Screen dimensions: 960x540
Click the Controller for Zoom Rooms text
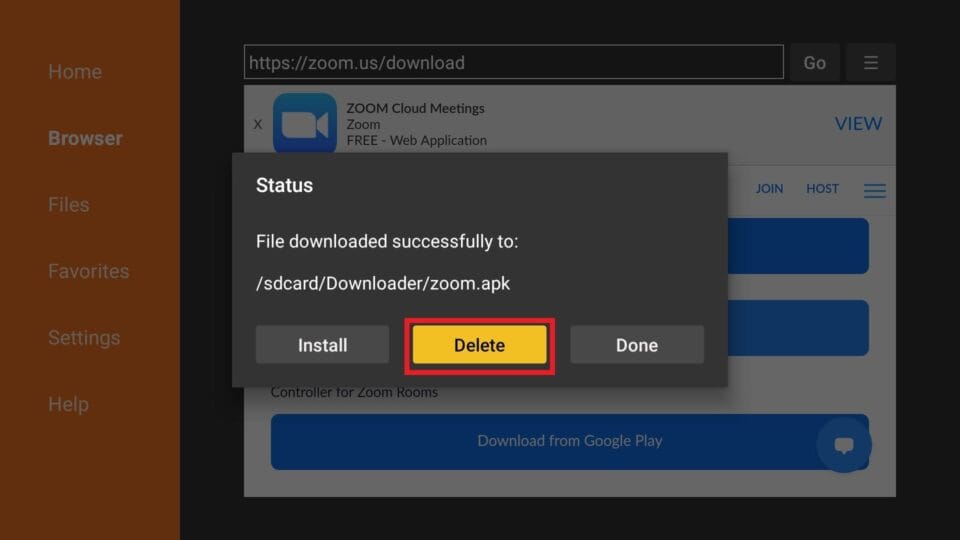(354, 392)
